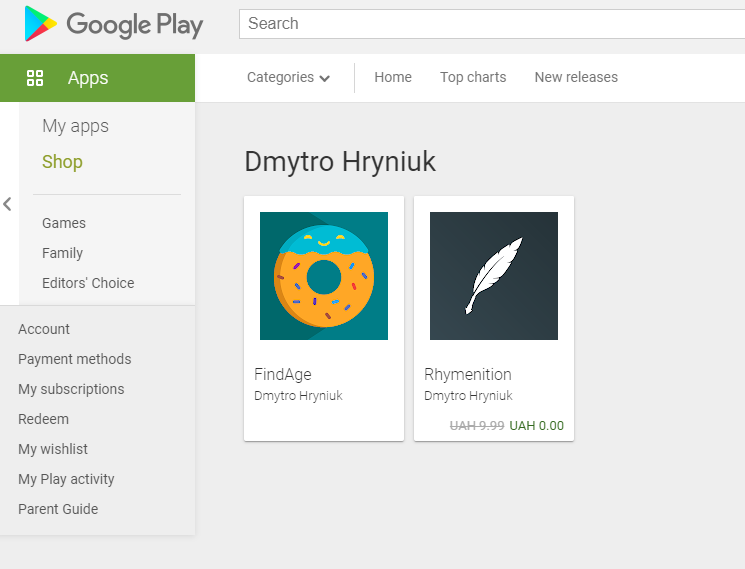Click the UAH 0.00 price on Rhymenition
Screen dimensions: 745x569
536,426
